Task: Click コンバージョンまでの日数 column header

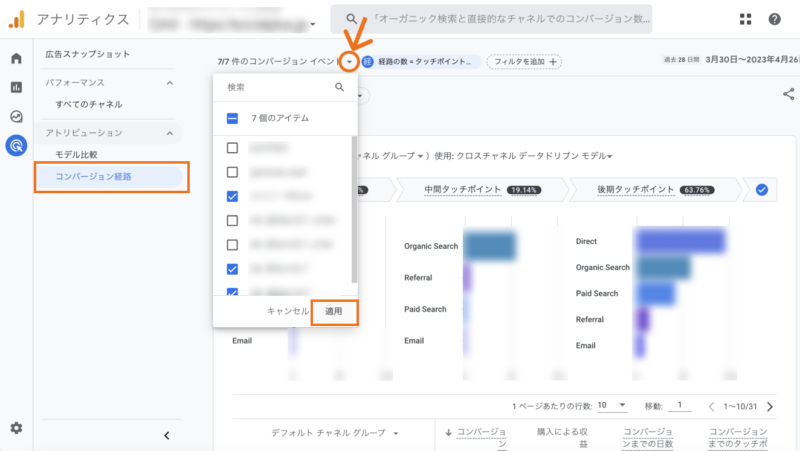Action: 647,438
